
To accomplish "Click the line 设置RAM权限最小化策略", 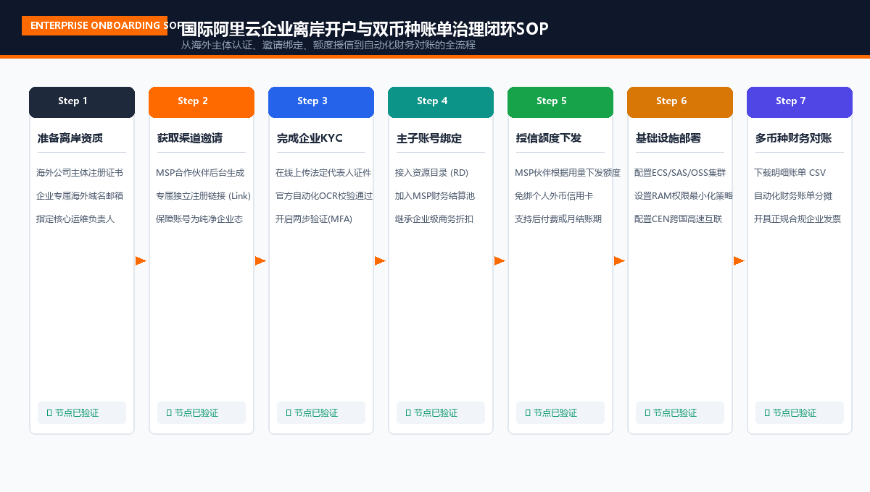I will coord(683,196).
